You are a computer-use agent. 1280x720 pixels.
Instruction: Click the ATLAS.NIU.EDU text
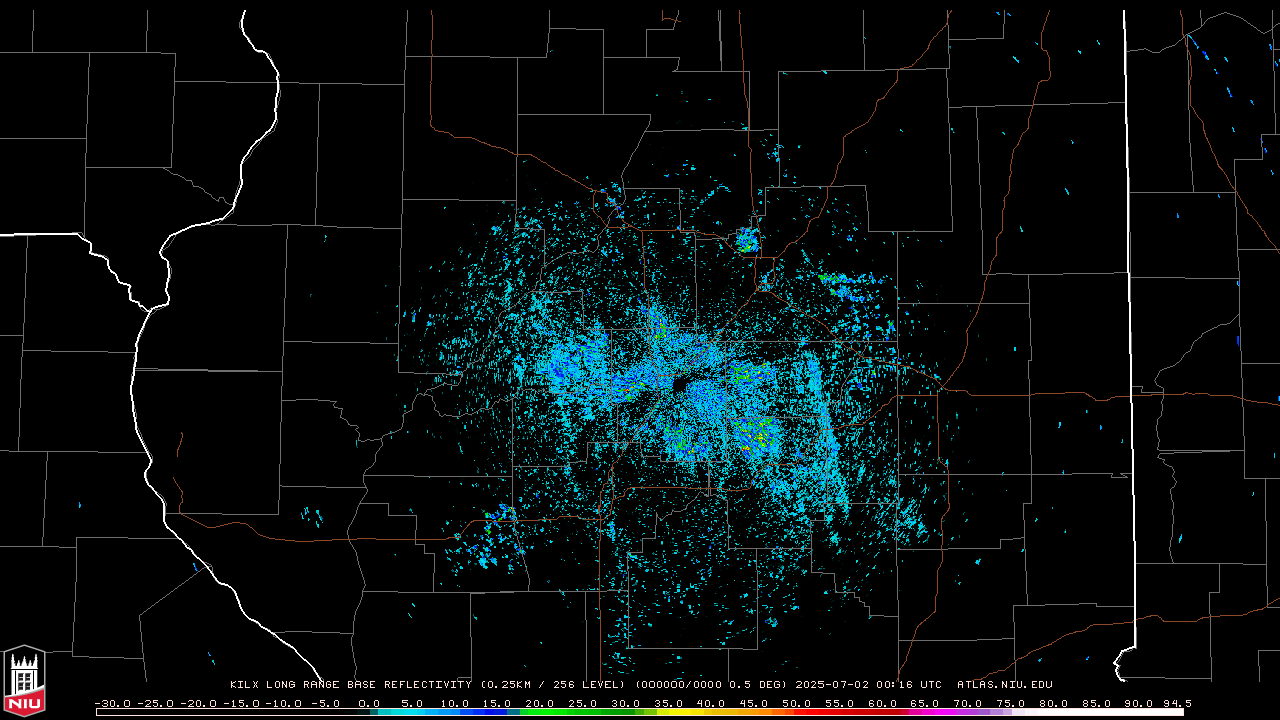click(1005, 685)
